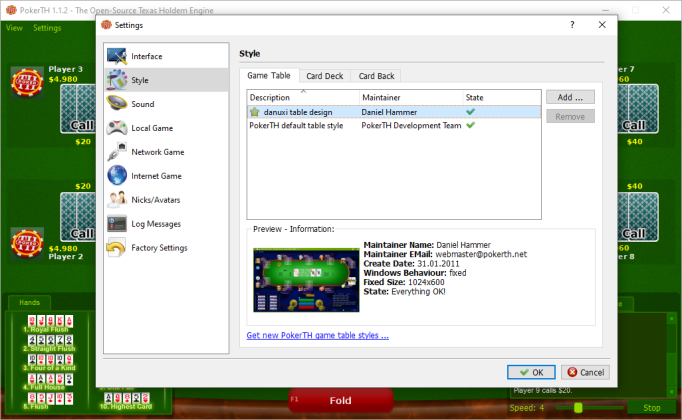Click the PokerTH icon in Settings title bar
Screen dimensions: 682x420
(106, 25)
